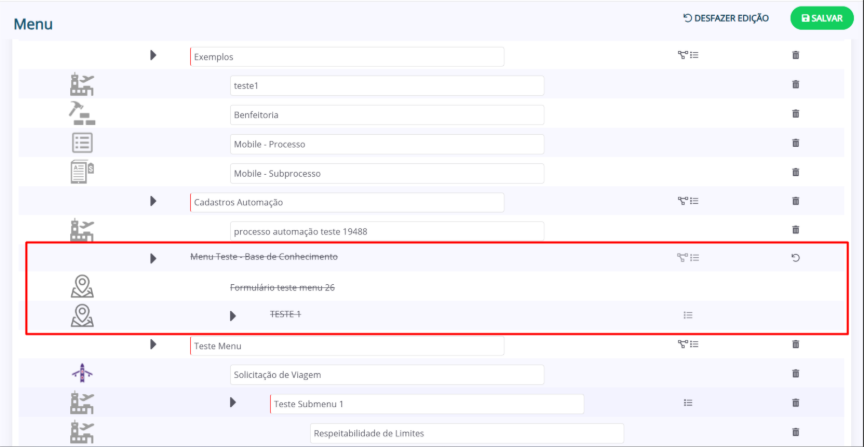Edit processo automação teste 19488 field
The image size is (864, 447).
click(387, 231)
